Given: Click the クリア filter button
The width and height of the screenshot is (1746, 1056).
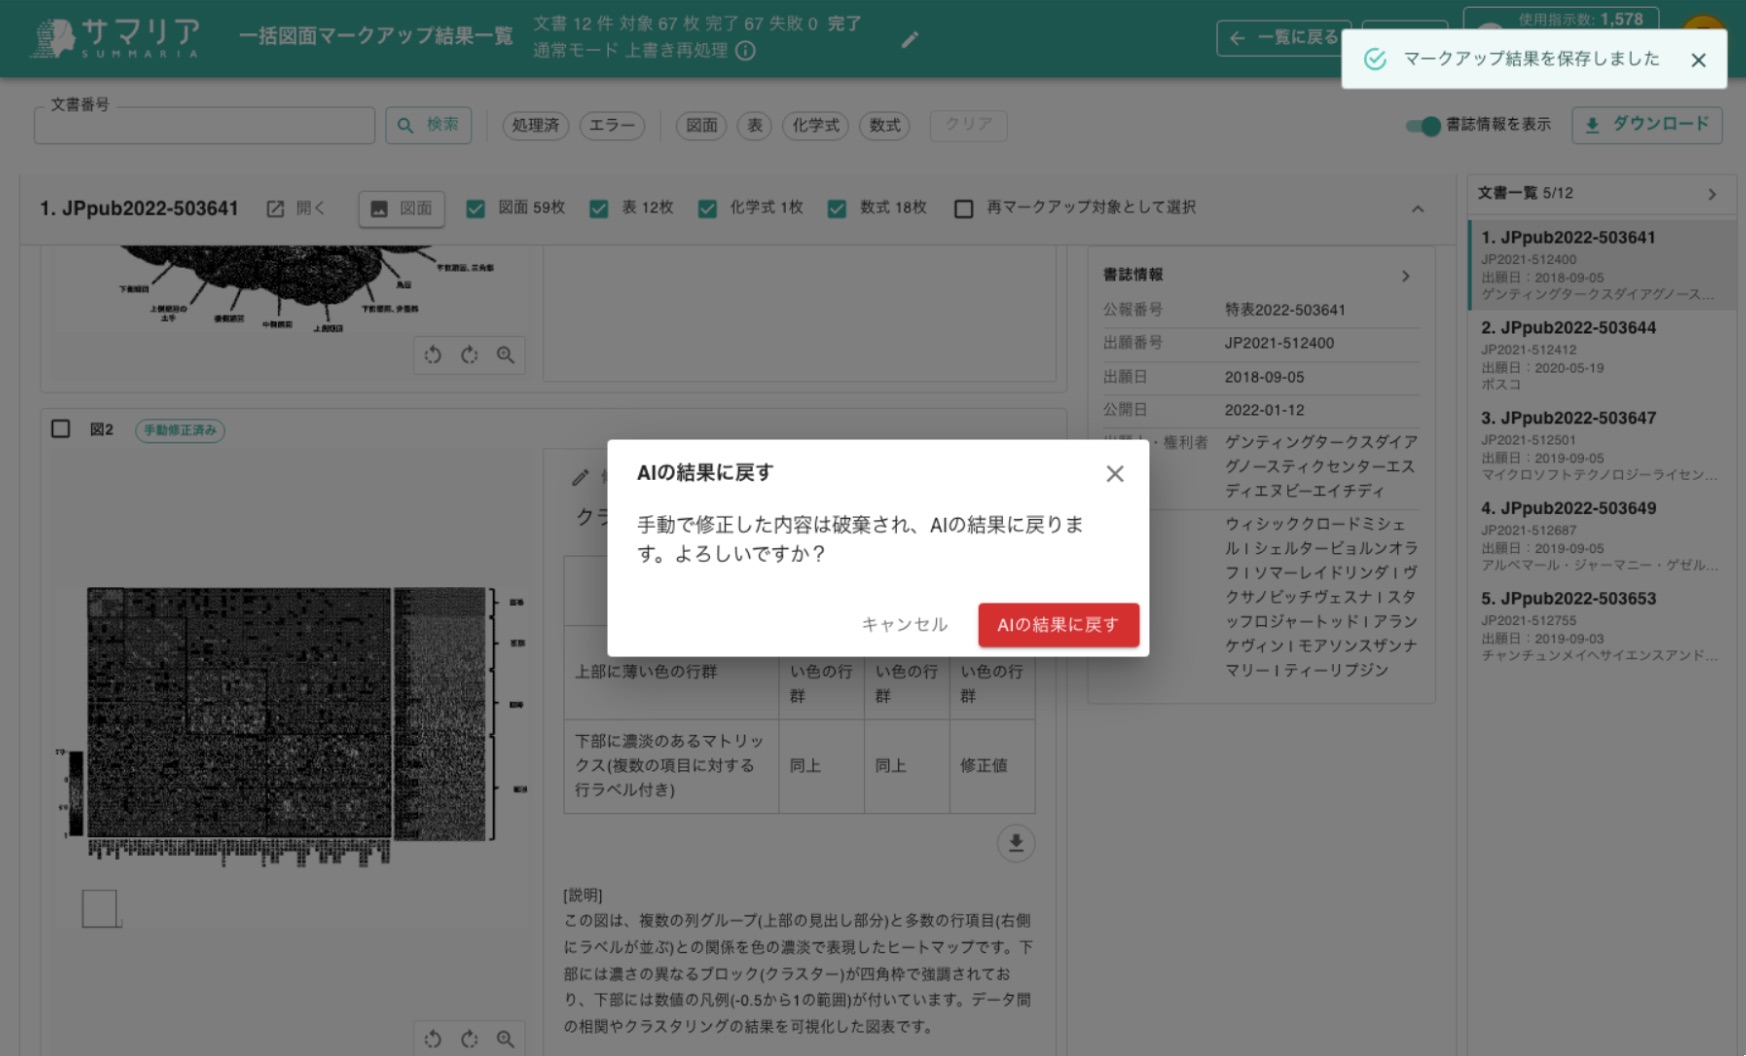Looking at the screenshot, I should (x=968, y=125).
